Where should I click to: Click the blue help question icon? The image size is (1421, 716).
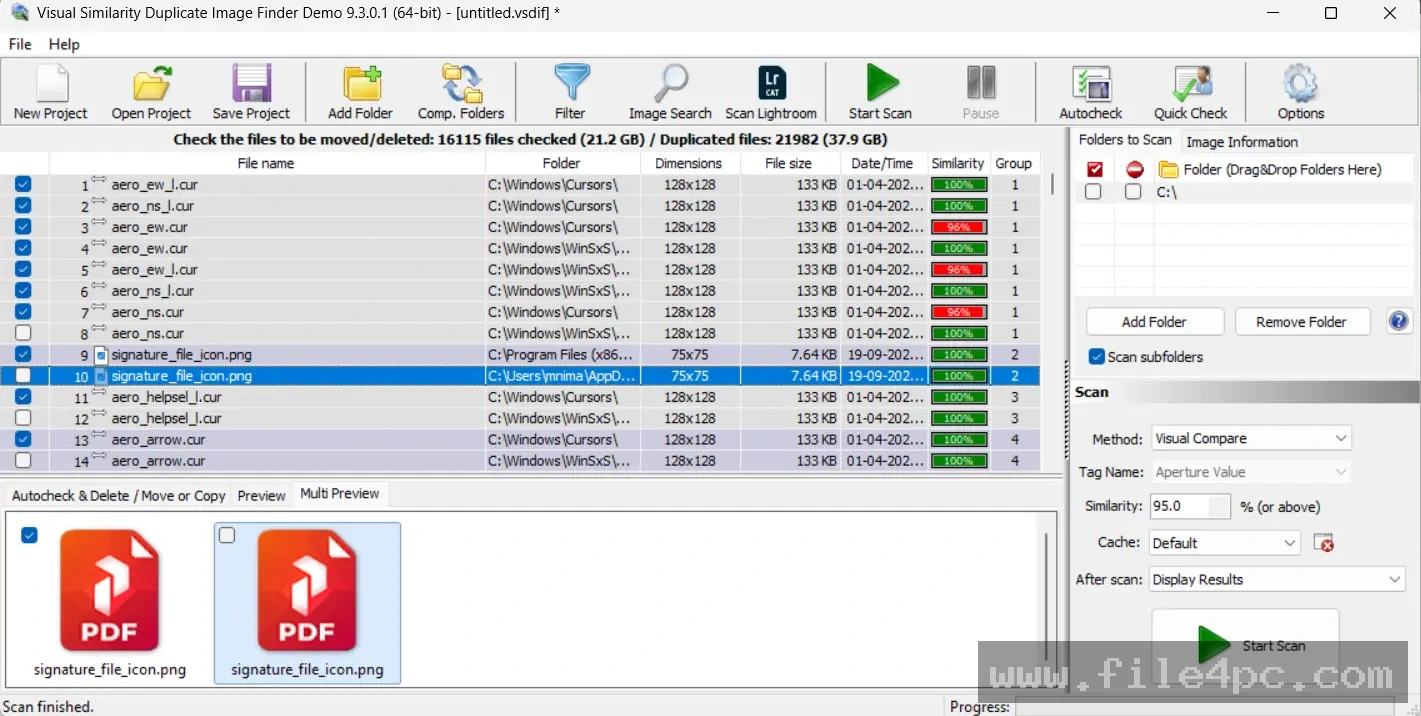(1399, 321)
